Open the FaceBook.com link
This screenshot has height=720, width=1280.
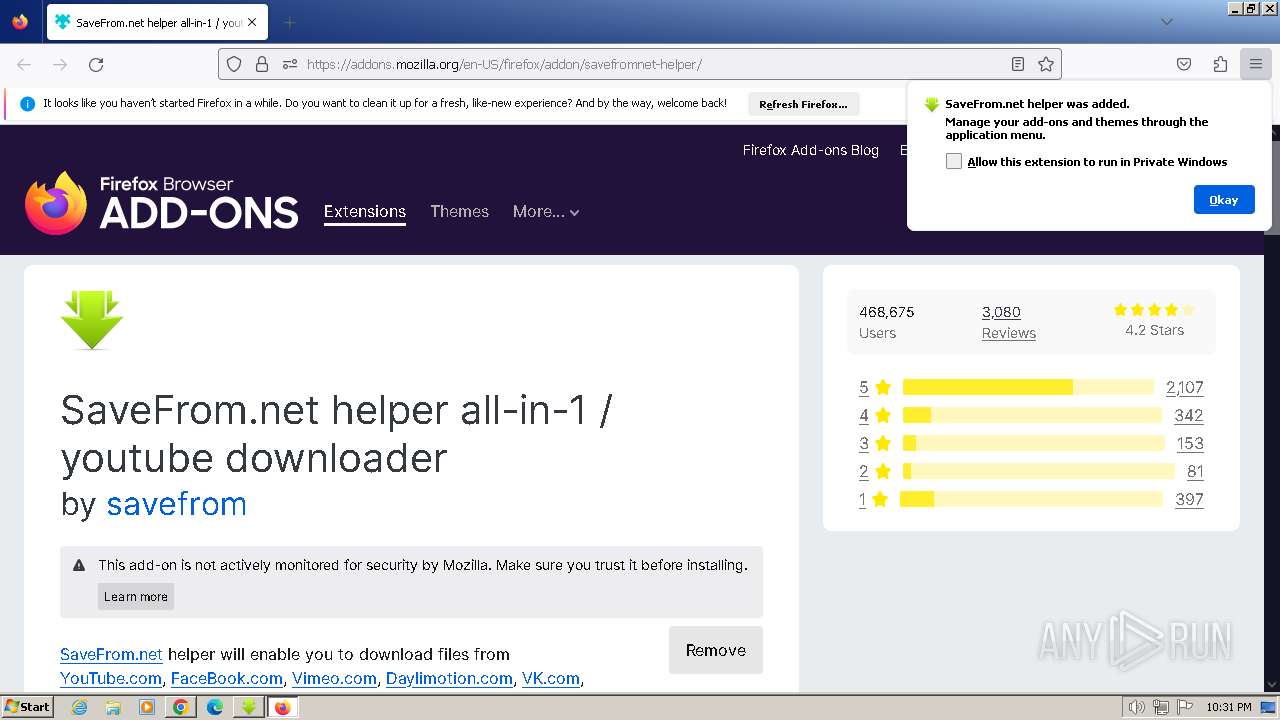click(227, 678)
